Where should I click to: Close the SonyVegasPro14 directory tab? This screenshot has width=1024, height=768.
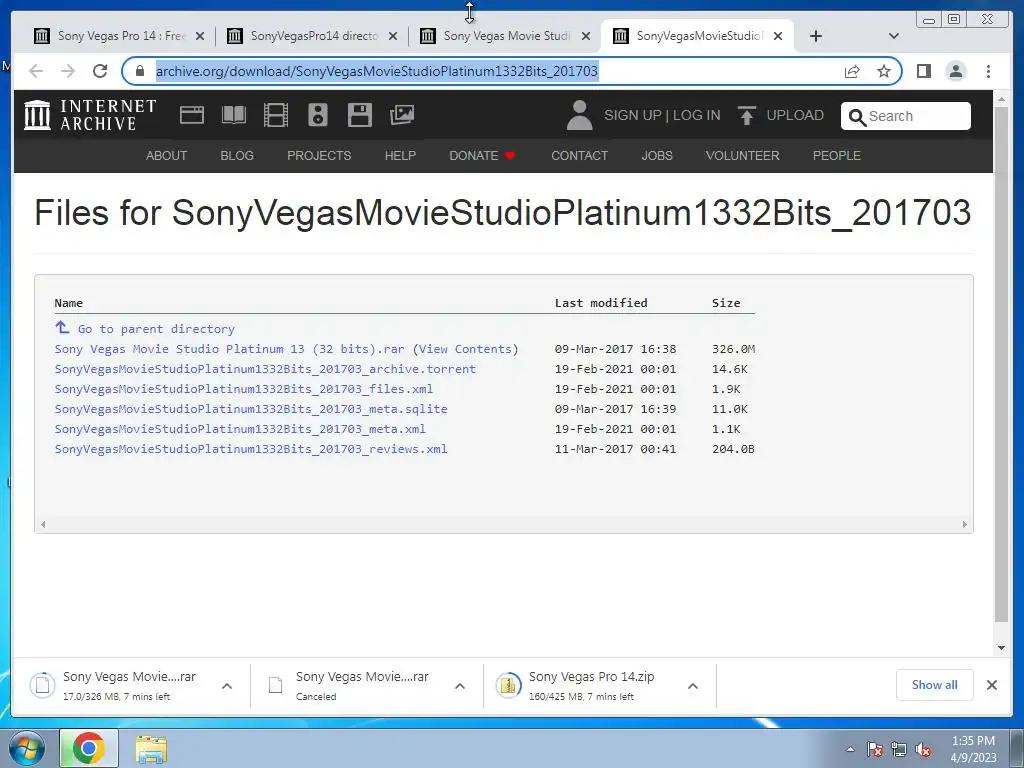(392, 36)
